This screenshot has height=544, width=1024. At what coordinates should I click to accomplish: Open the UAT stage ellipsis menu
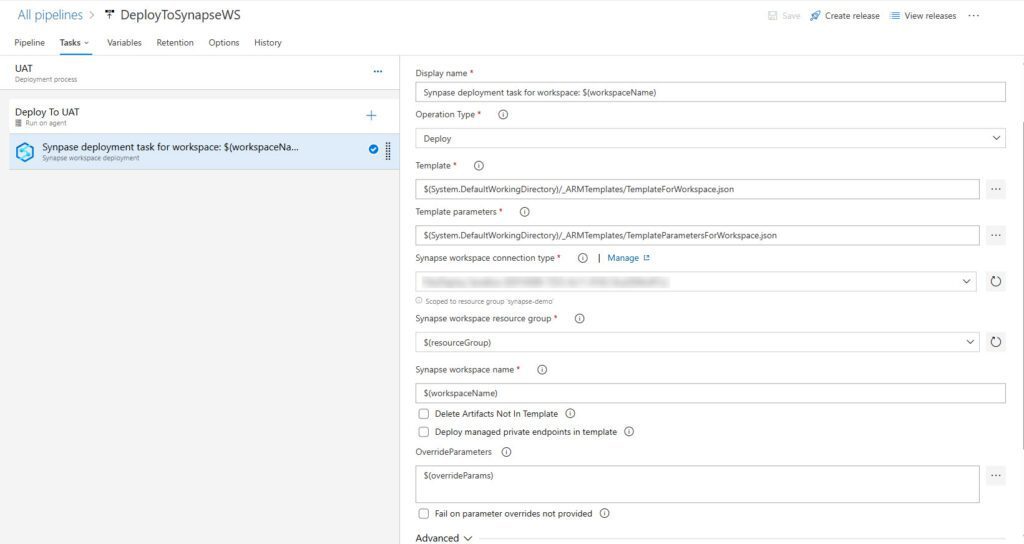377,71
